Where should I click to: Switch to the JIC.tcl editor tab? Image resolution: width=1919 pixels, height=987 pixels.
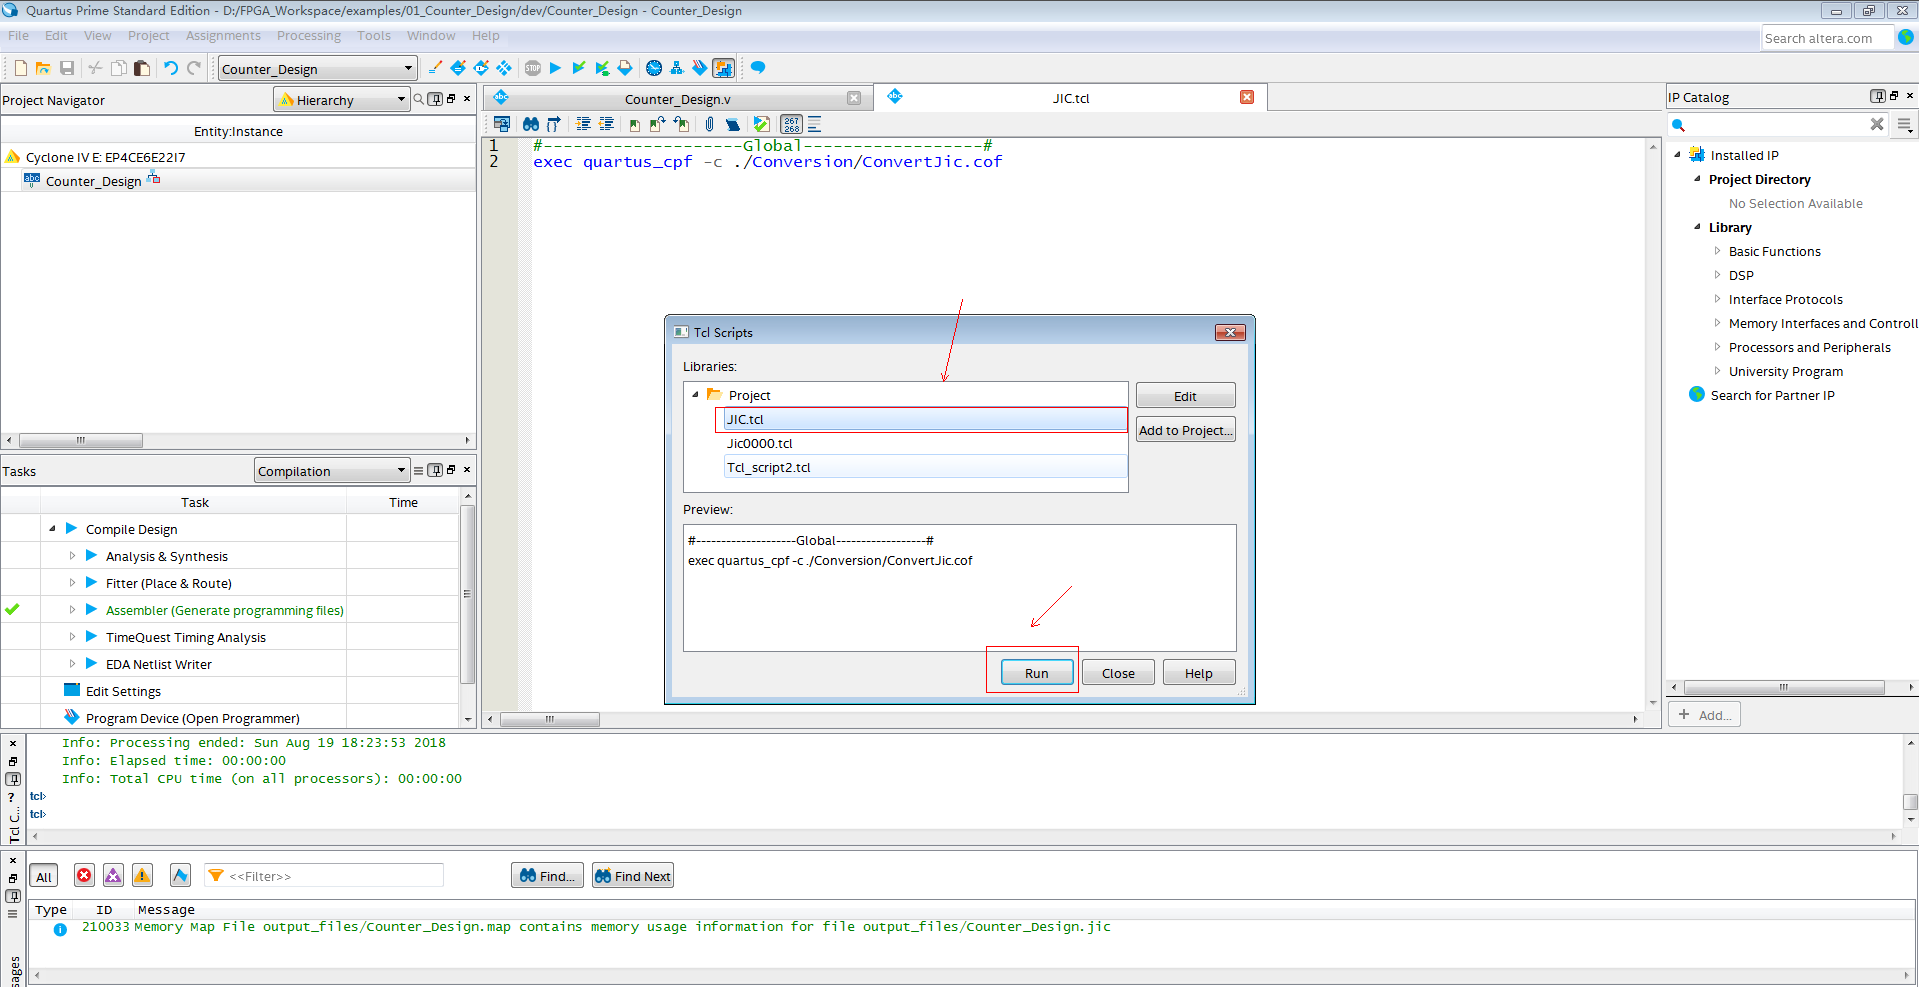(1070, 97)
